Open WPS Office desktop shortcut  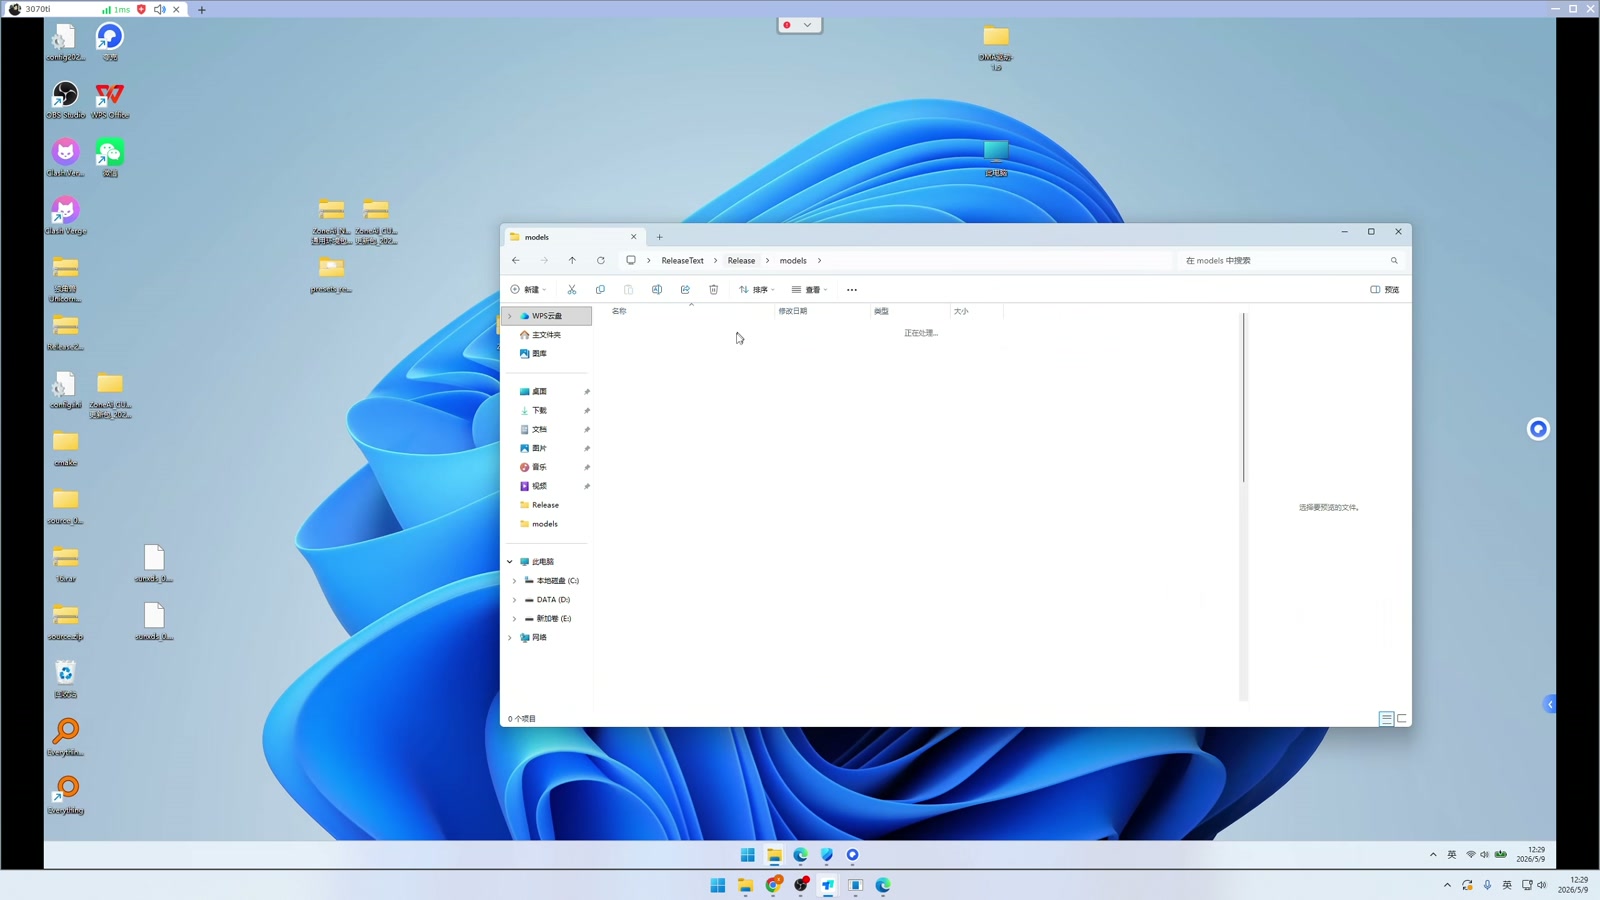[110, 100]
